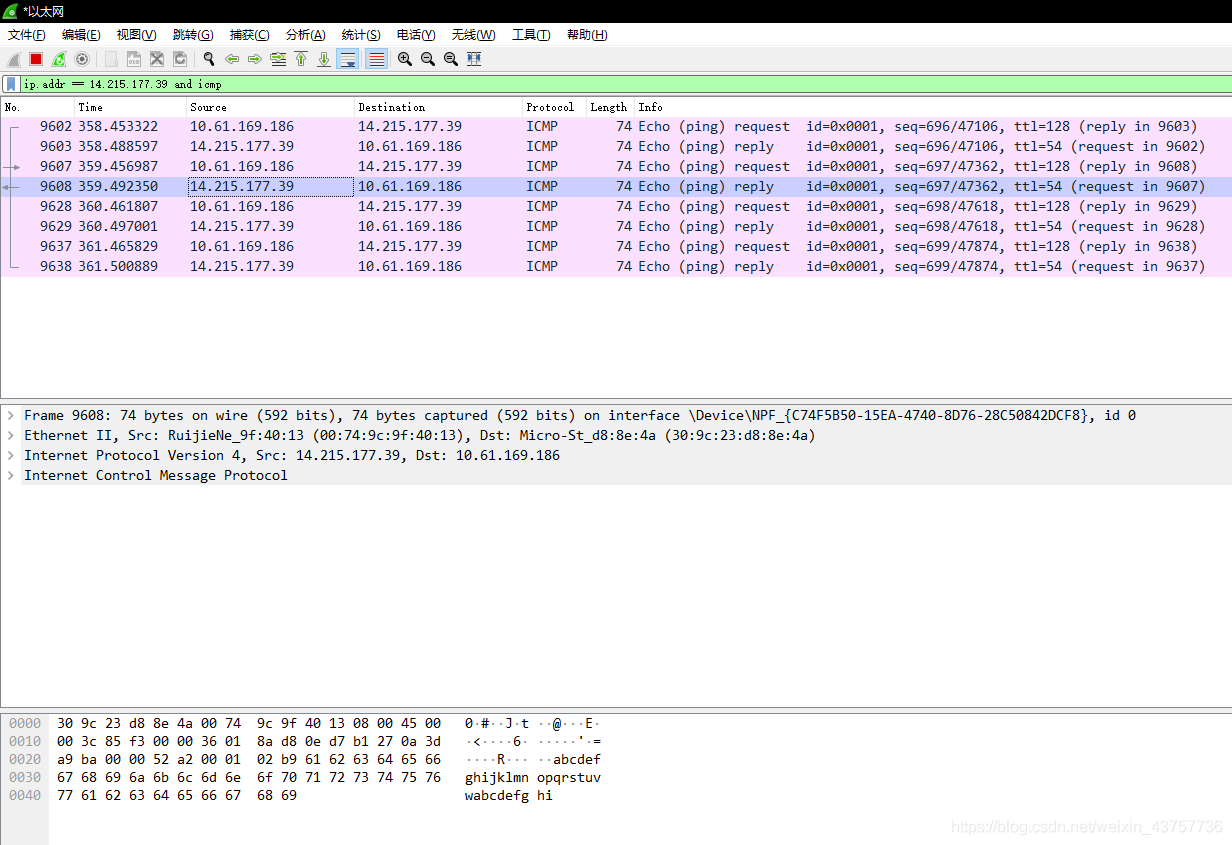1232x845 pixels.
Task: Click the save capture file icon
Action: [134, 59]
